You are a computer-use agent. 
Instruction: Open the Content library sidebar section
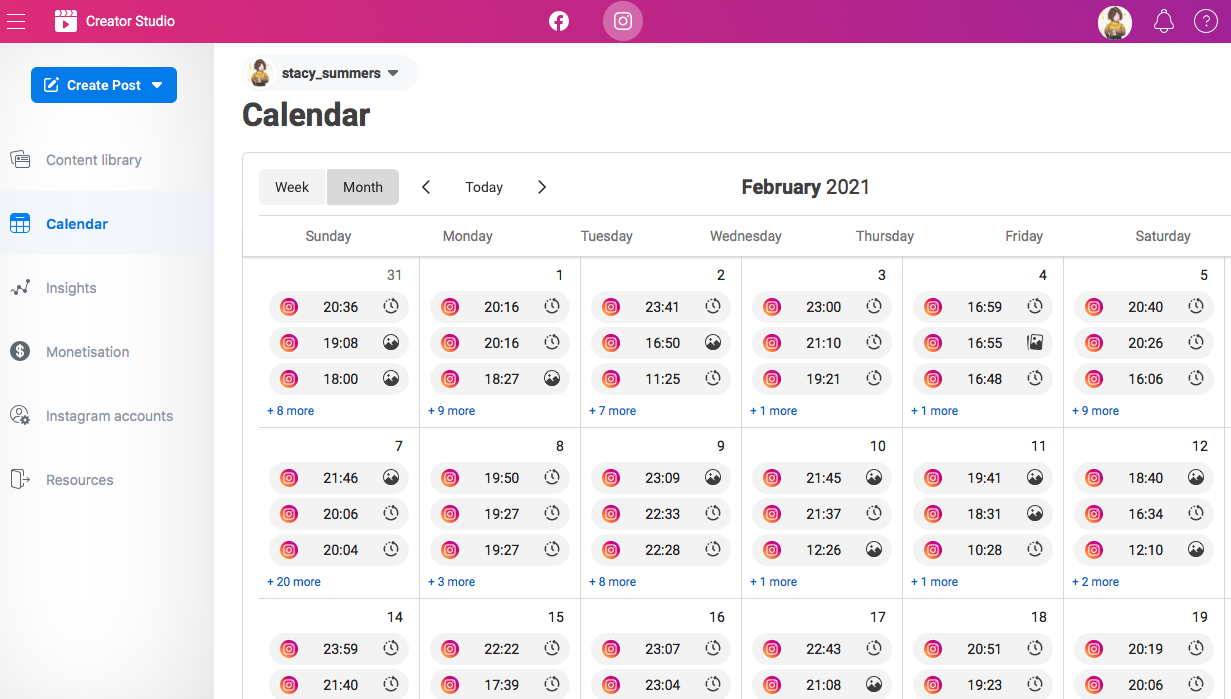[x=93, y=159]
